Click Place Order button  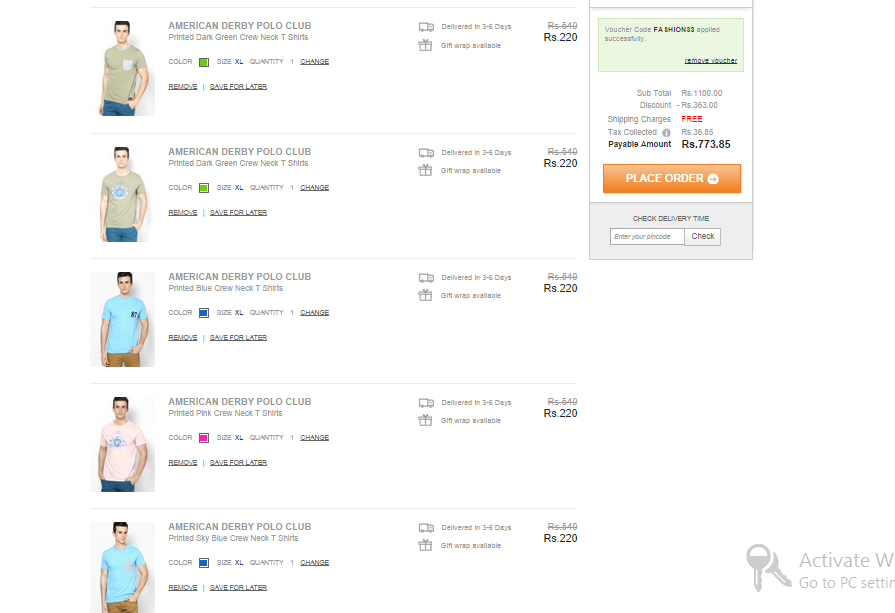672,179
